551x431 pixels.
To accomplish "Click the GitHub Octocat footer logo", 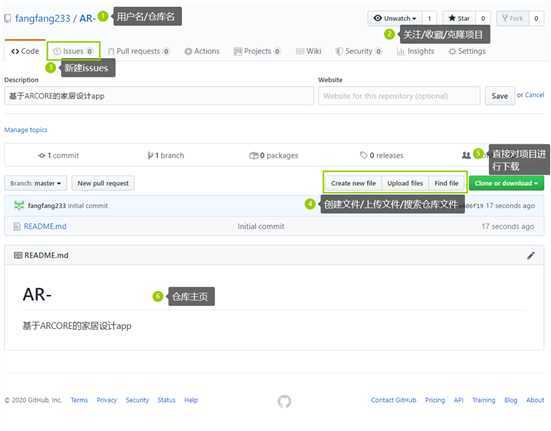I will coord(284,401).
